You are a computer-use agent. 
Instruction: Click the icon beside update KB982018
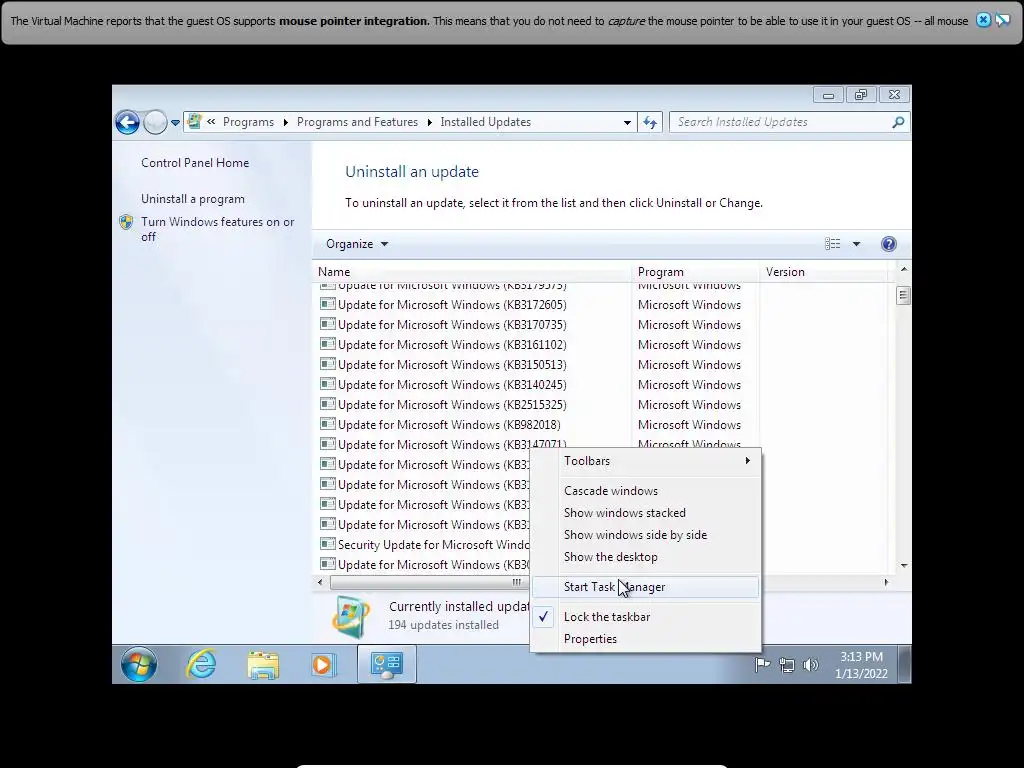pyautogui.click(x=328, y=424)
